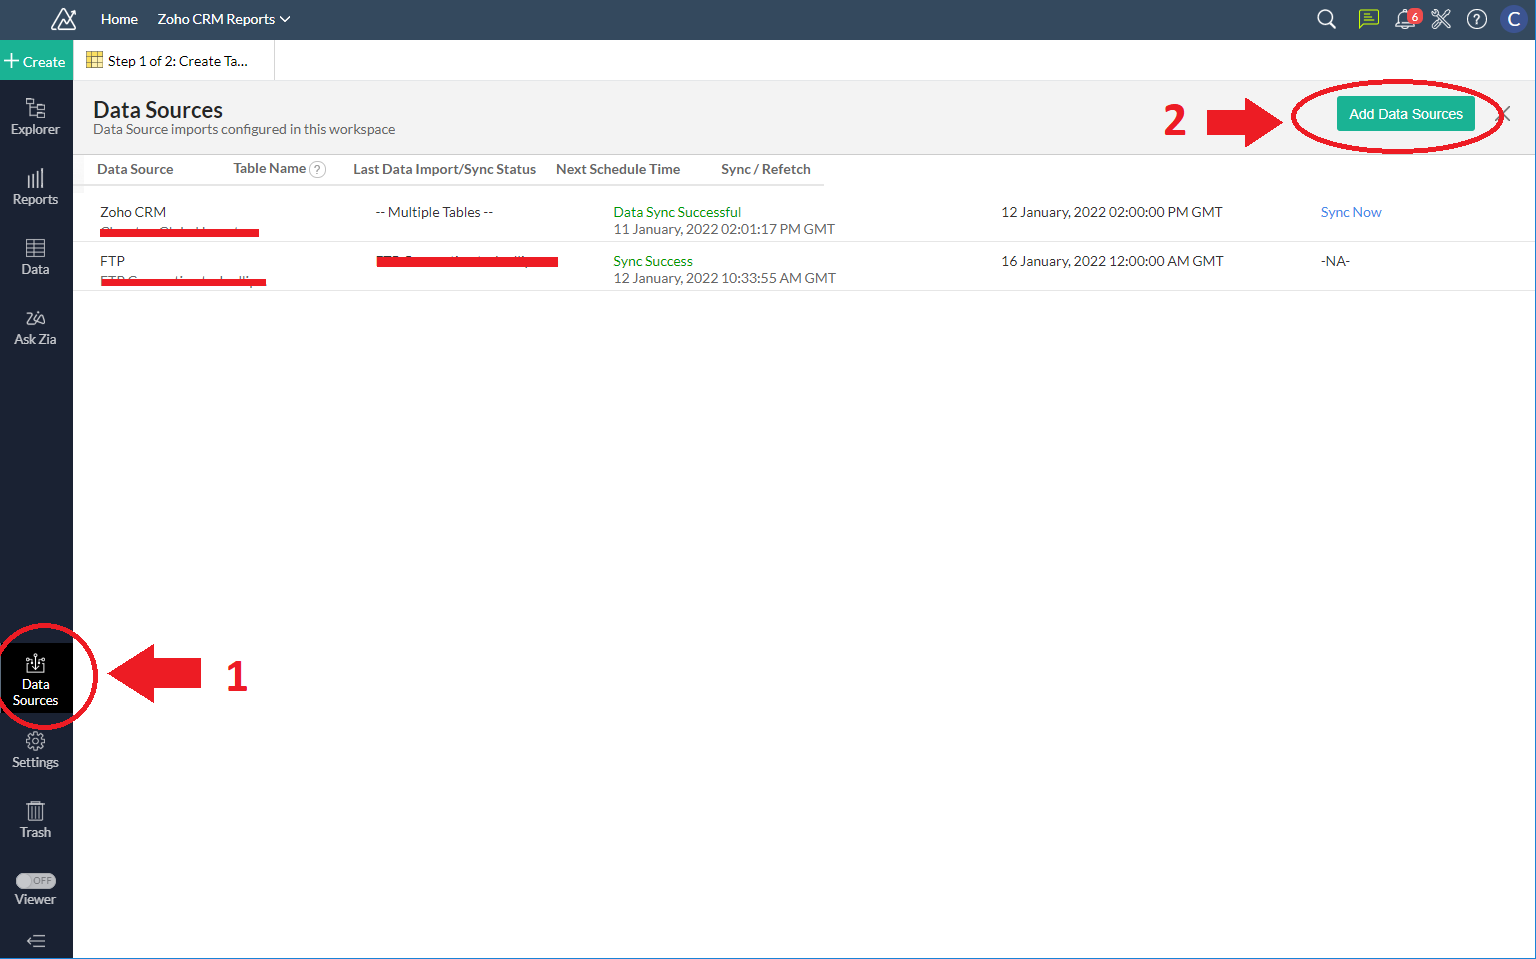Open the notifications bell

point(1405,19)
